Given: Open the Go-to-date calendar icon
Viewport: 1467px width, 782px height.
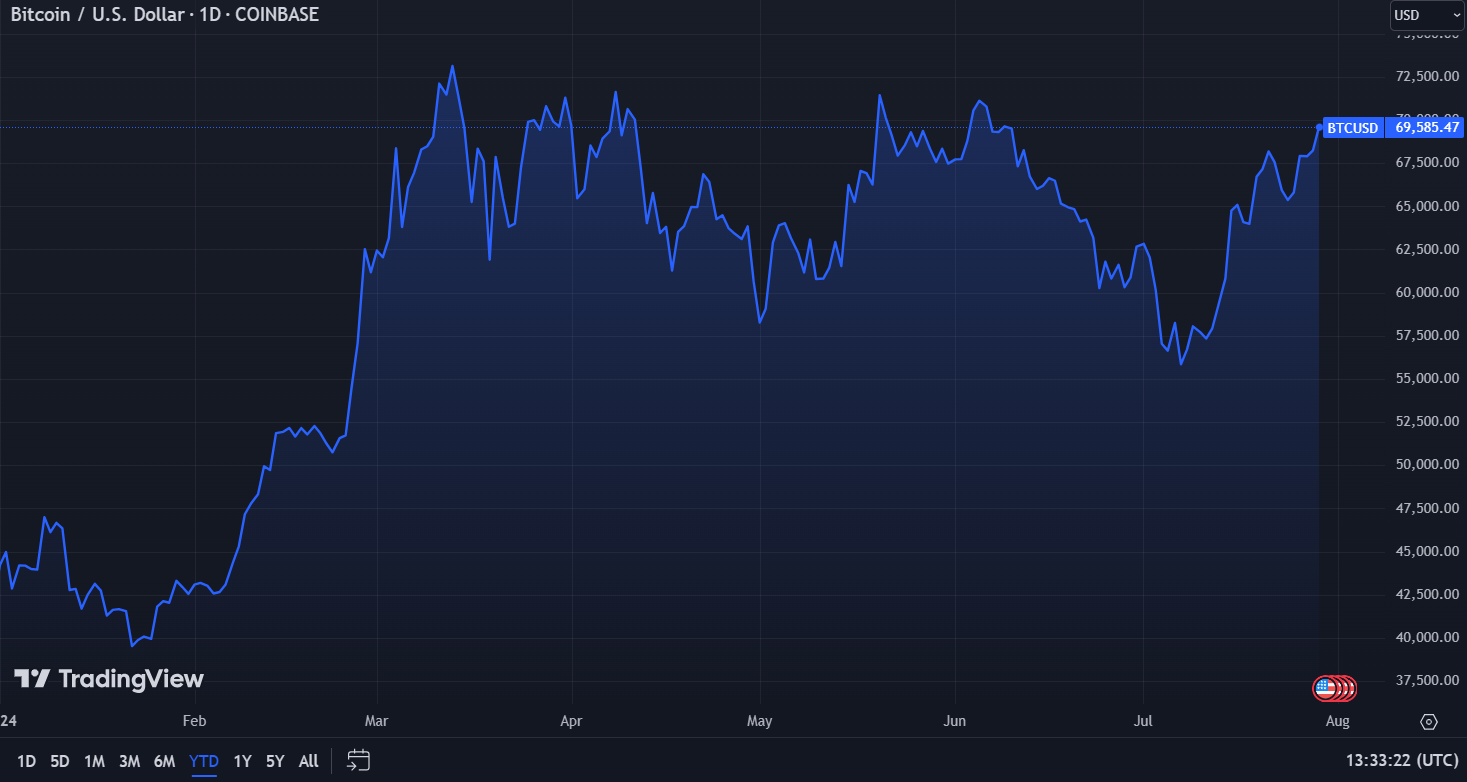Looking at the screenshot, I should (x=358, y=761).
